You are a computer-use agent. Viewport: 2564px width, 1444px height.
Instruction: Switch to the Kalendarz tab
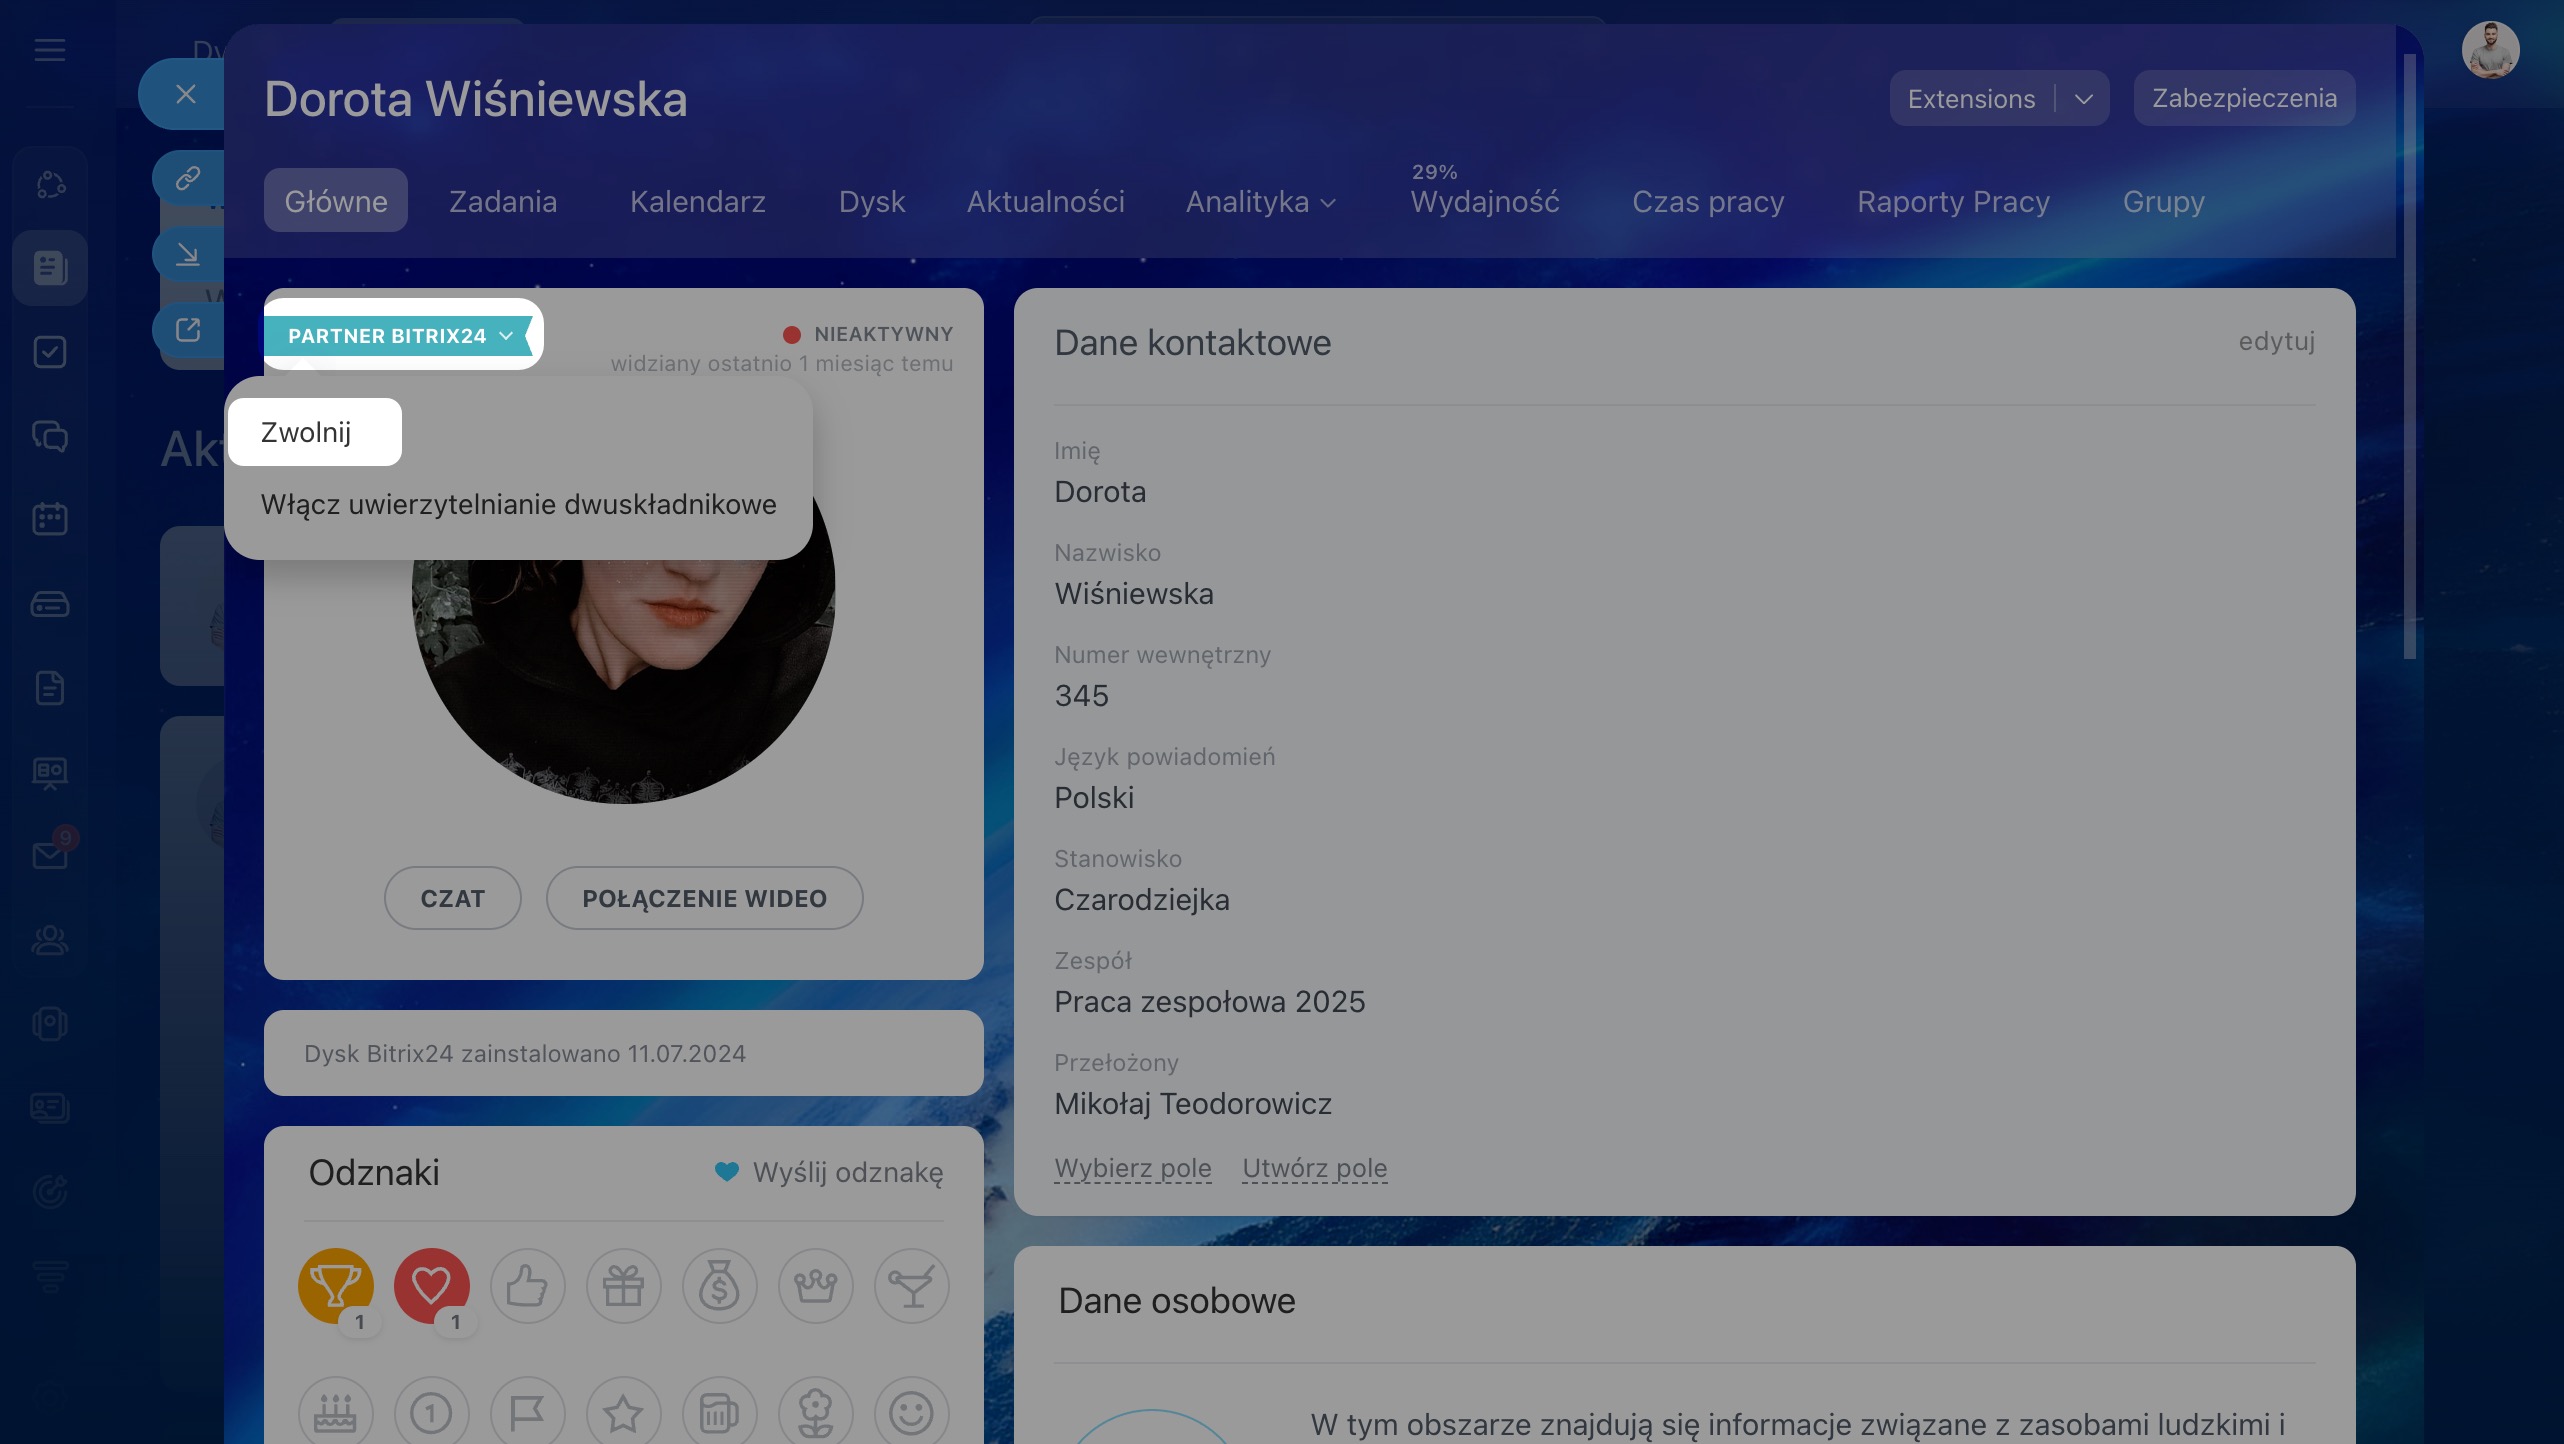pos(697,202)
